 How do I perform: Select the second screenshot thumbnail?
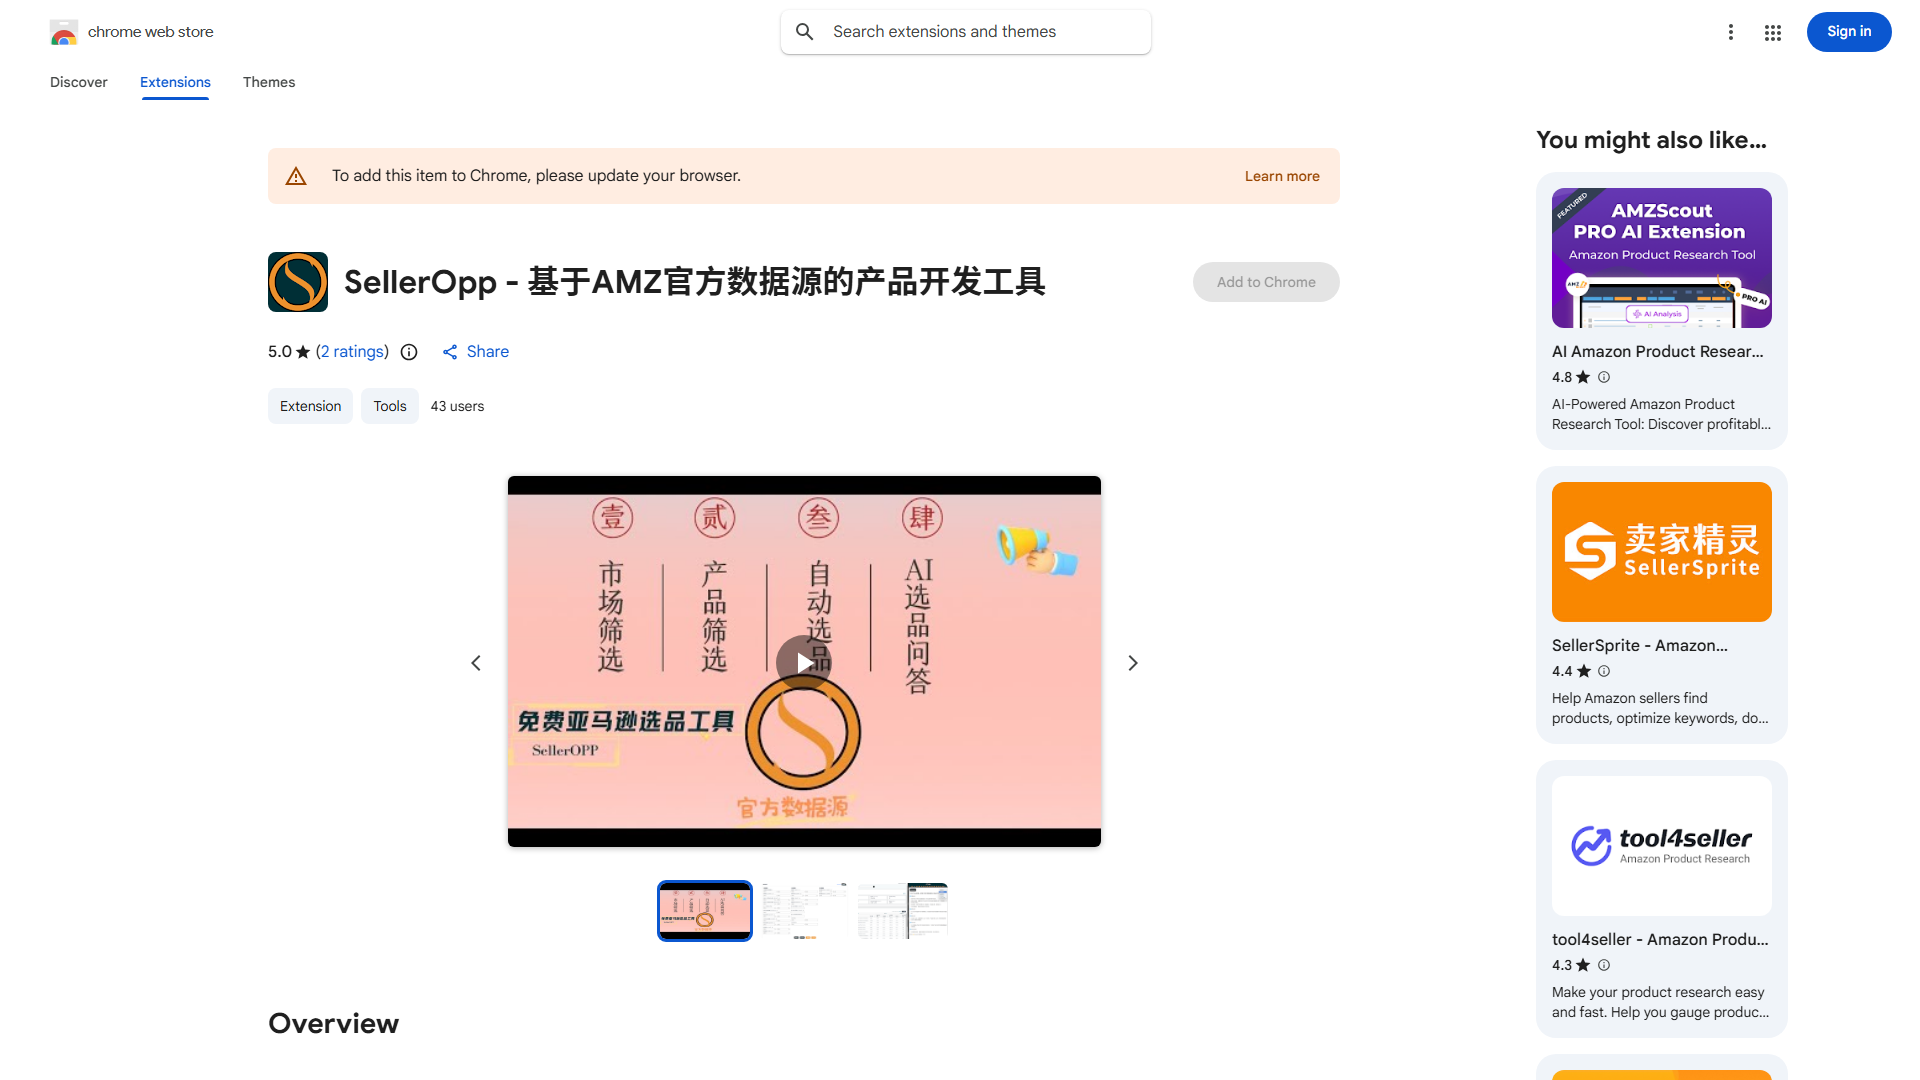803,910
